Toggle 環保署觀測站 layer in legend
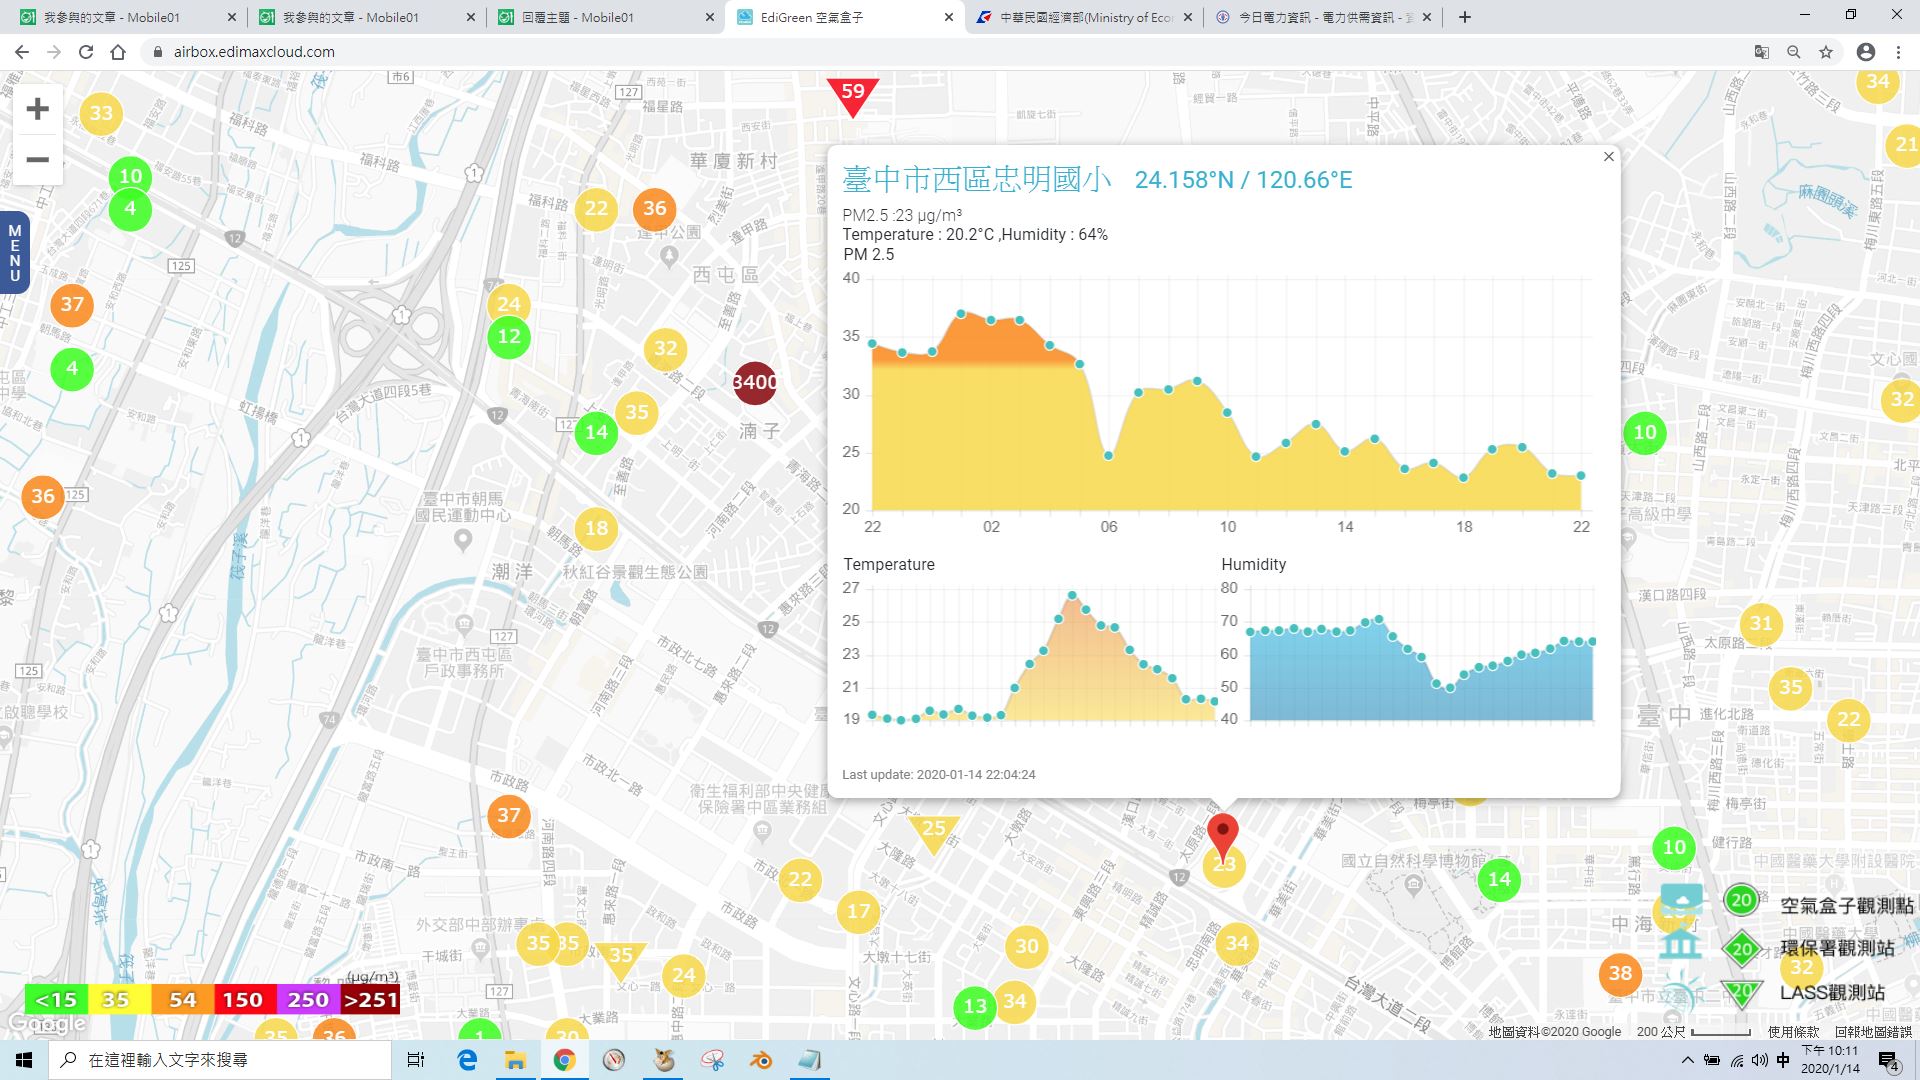Screen dimensions: 1920x1080 [x=1808, y=948]
